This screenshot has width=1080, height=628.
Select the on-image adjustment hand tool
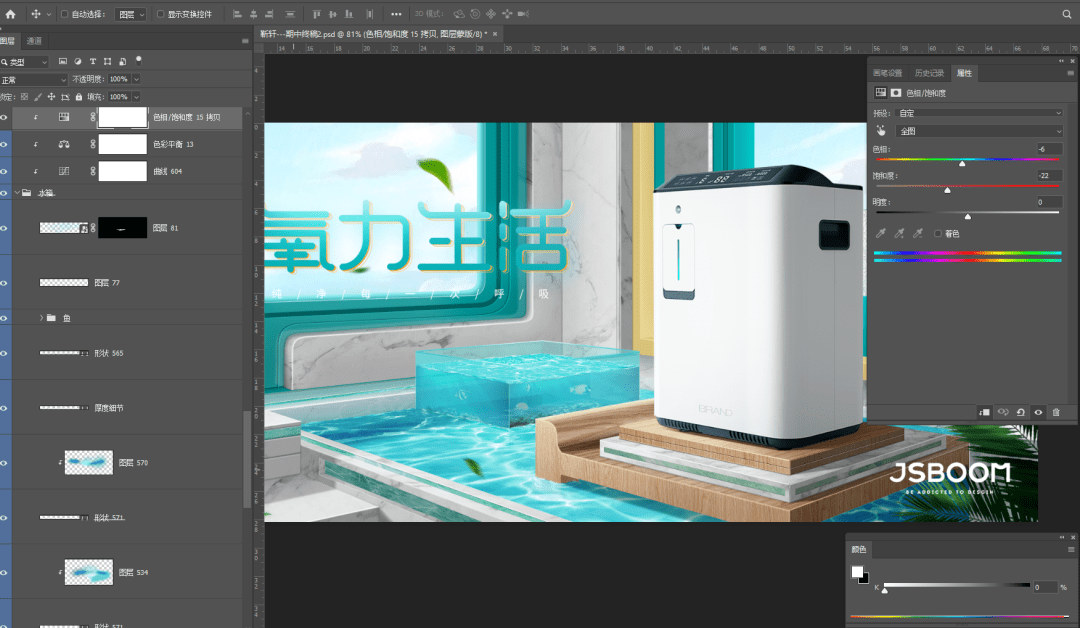[x=881, y=131]
